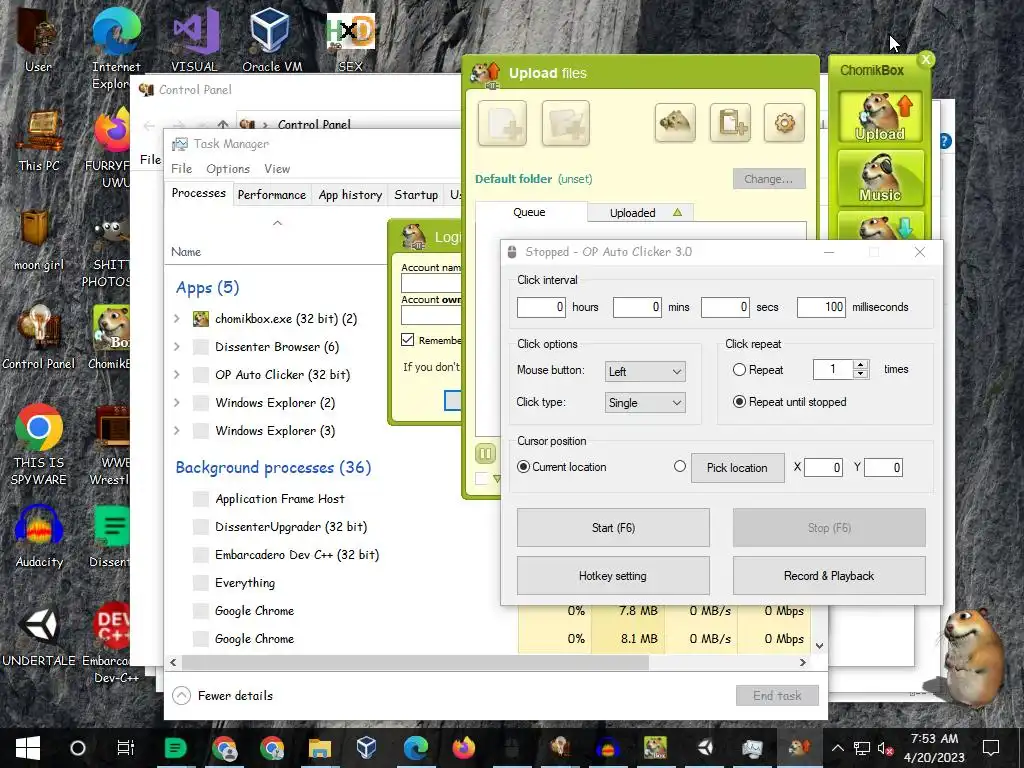Switch to the Performance tab

click(272, 195)
